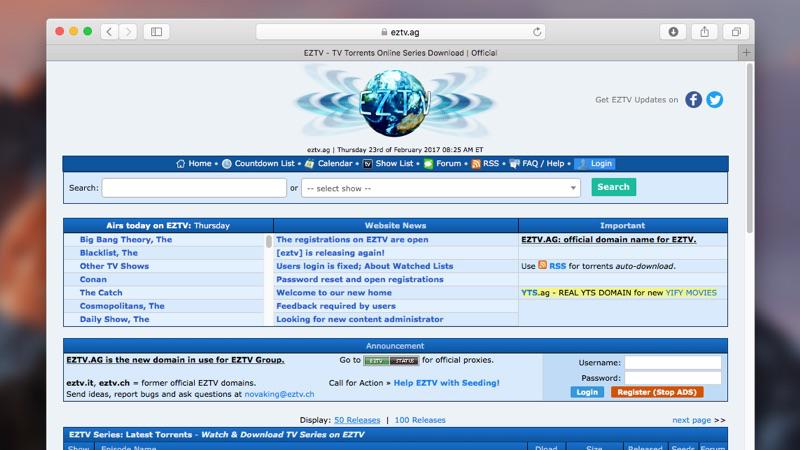This screenshot has height=450, width=800.
Task: Go to the Calendar page
Action: click(334, 164)
